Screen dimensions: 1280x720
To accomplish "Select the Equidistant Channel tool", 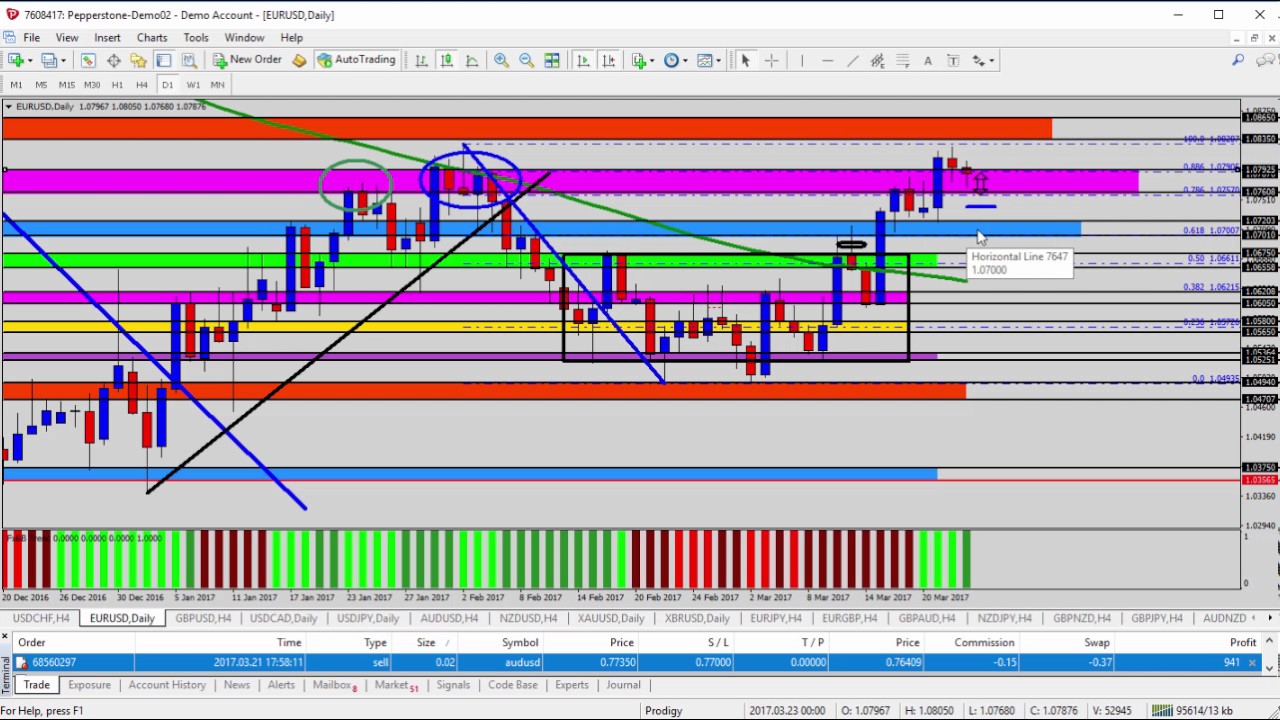I will 877,60.
